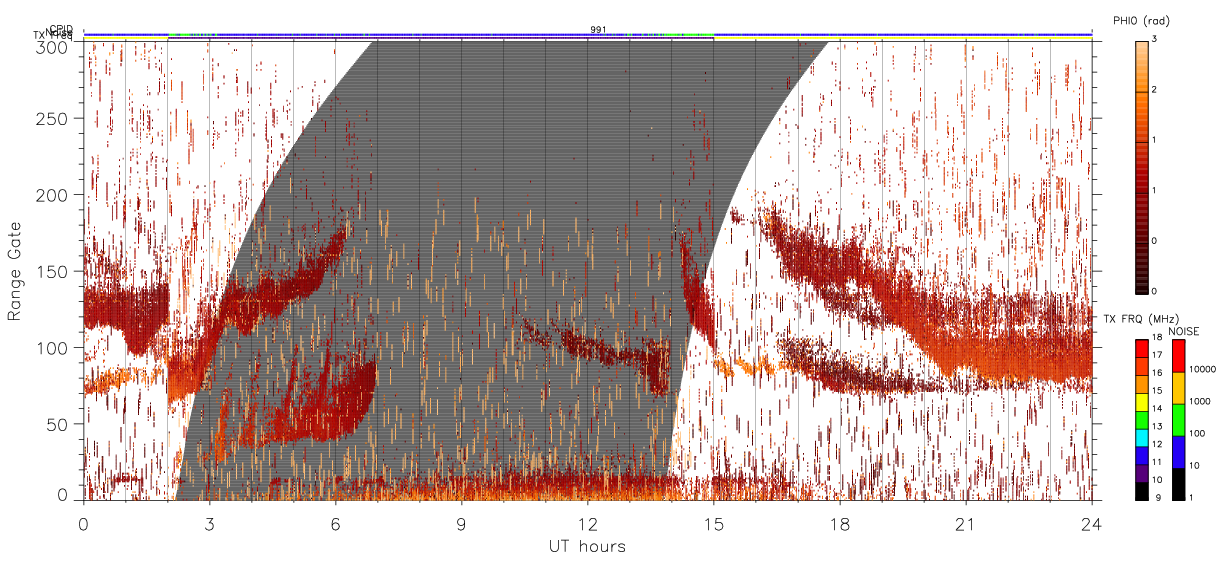The height and width of the screenshot is (567, 1228).
Task: Click the PHI0 (rad) color bar
Action: tap(1142, 166)
